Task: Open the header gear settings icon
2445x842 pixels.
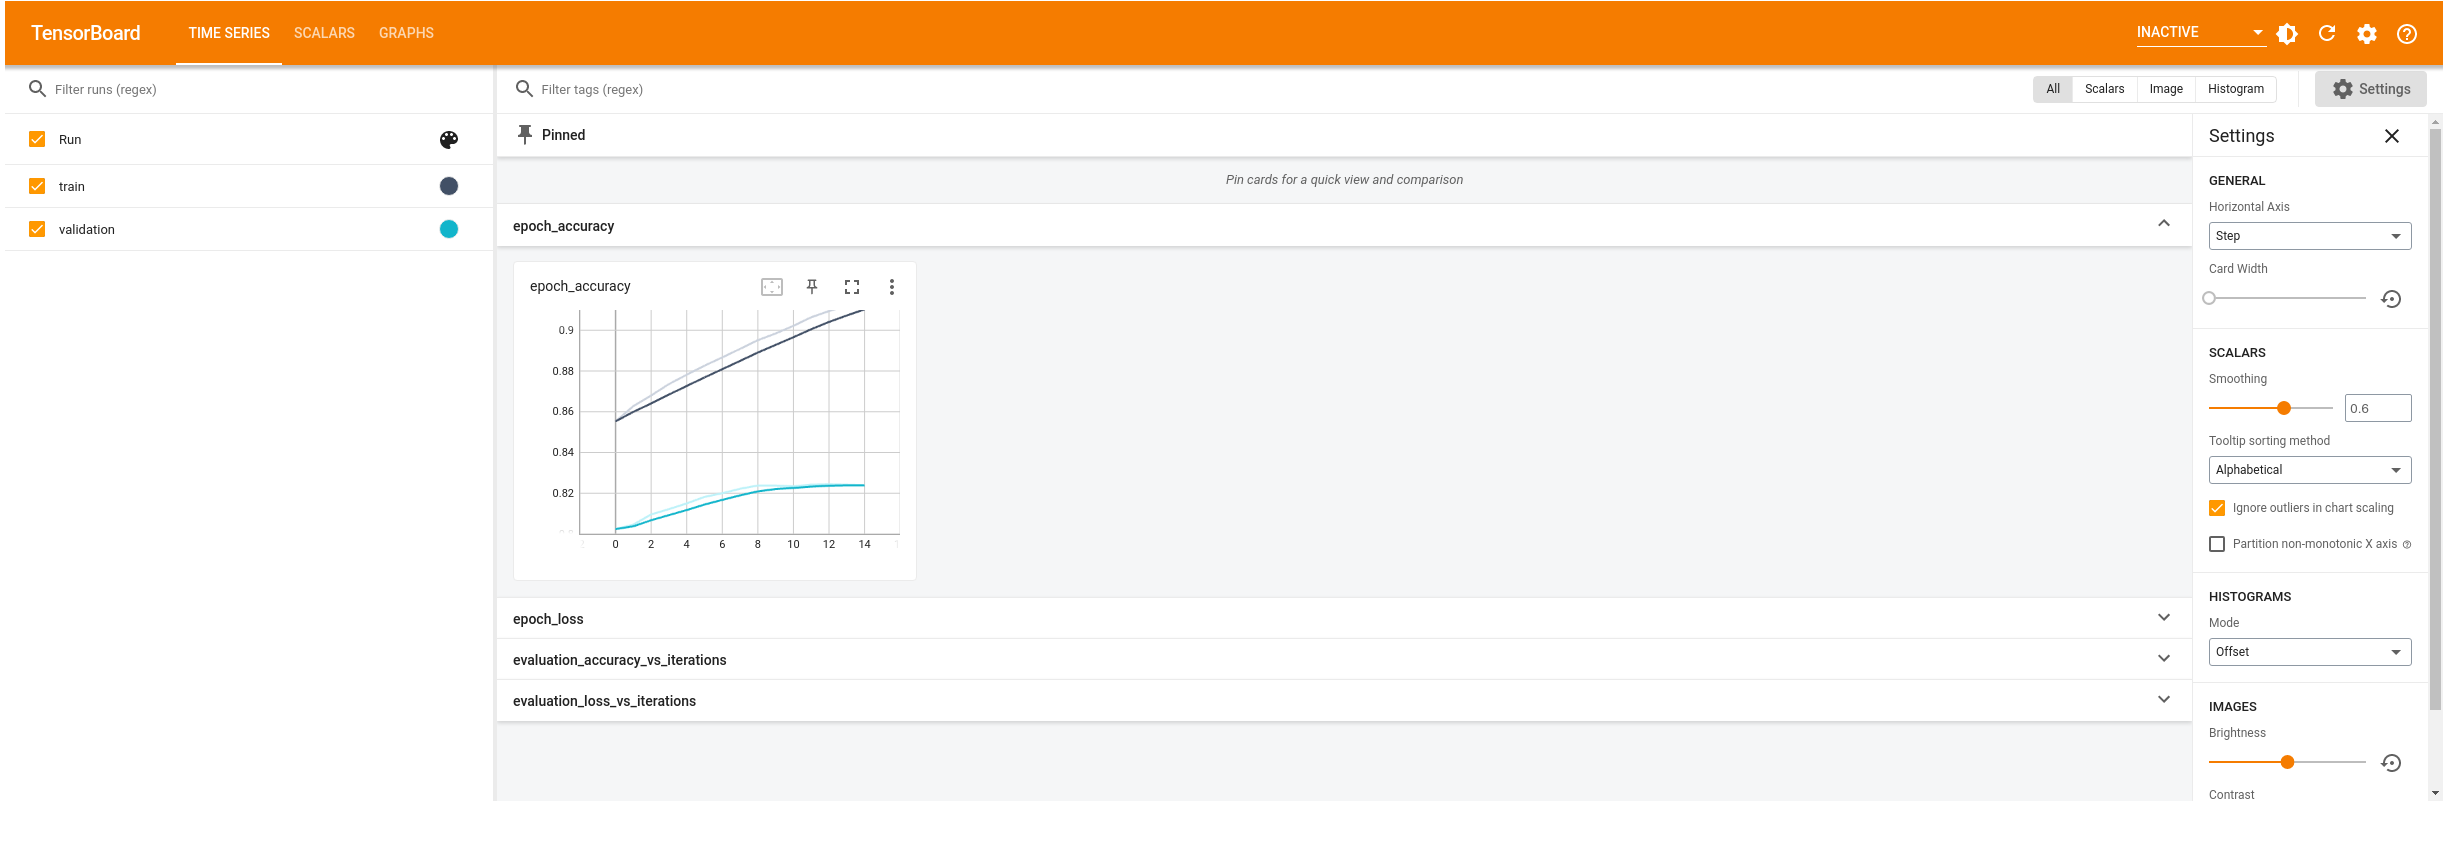Action: click(2367, 34)
